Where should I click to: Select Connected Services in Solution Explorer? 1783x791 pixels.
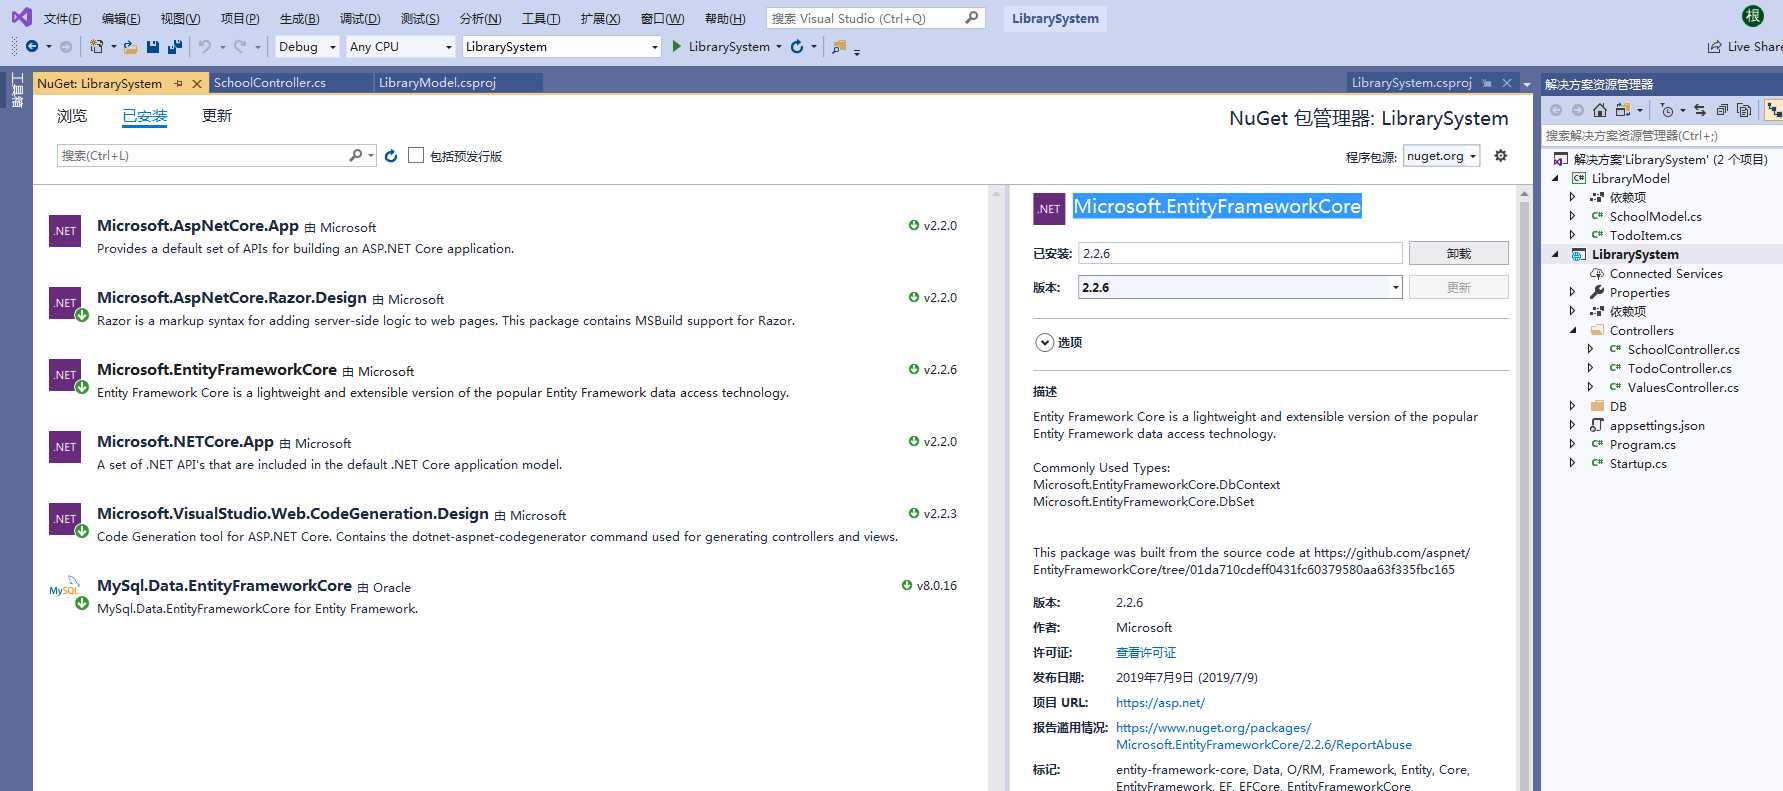(1666, 273)
